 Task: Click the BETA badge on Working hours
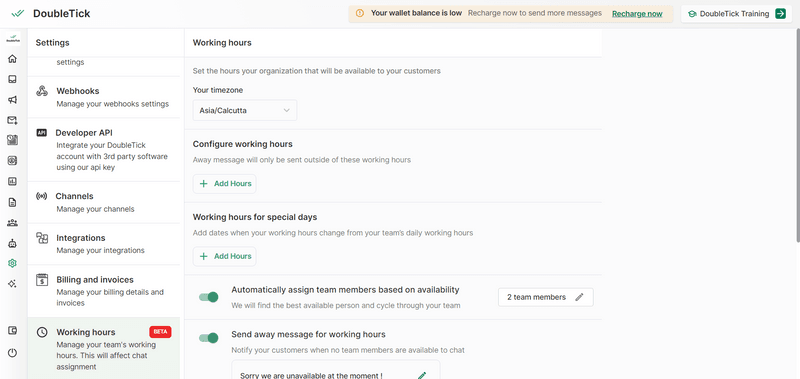(160, 332)
